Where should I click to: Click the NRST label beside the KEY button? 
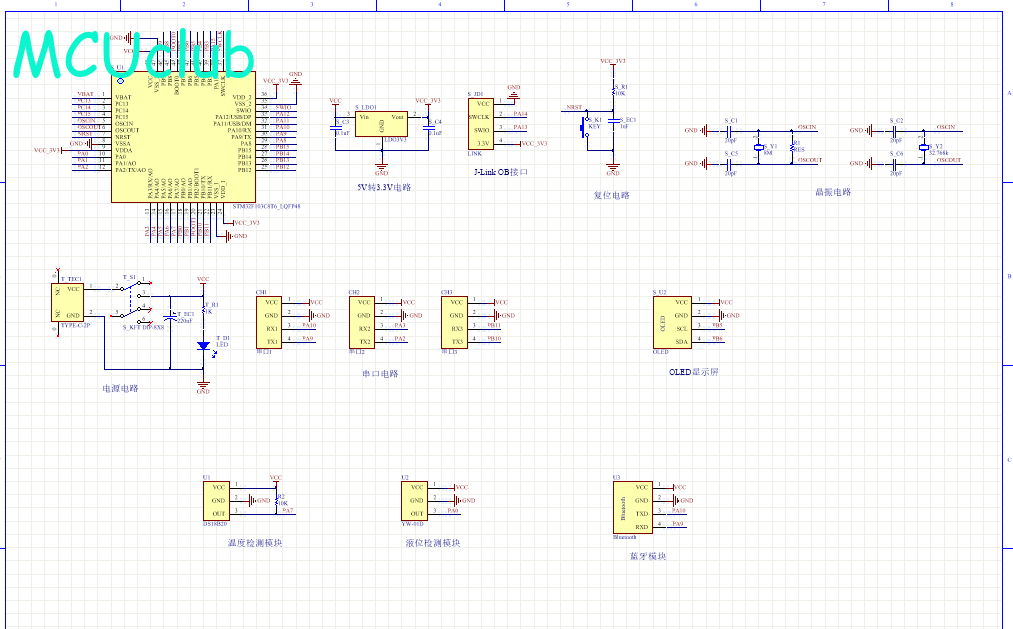tap(574, 107)
